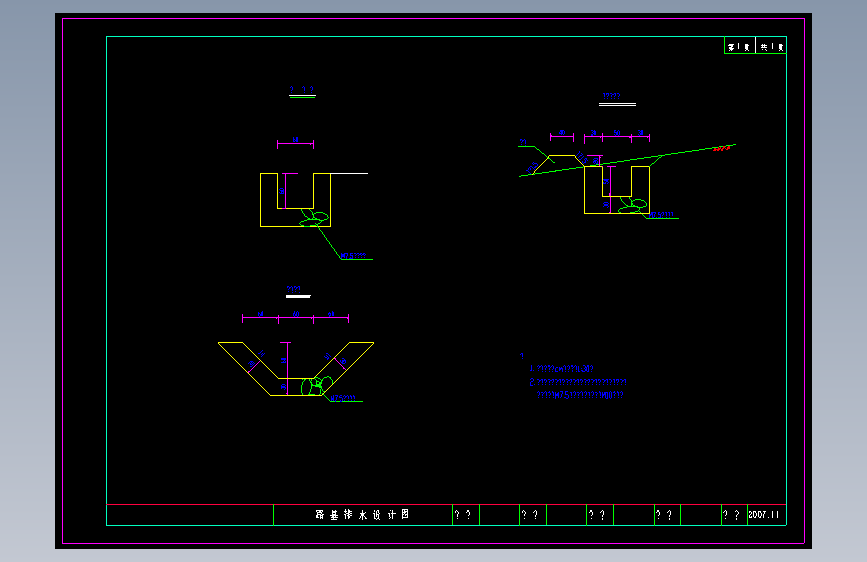
Task: Select the top-left drawing's underlined title
Action: click(302, 90)
